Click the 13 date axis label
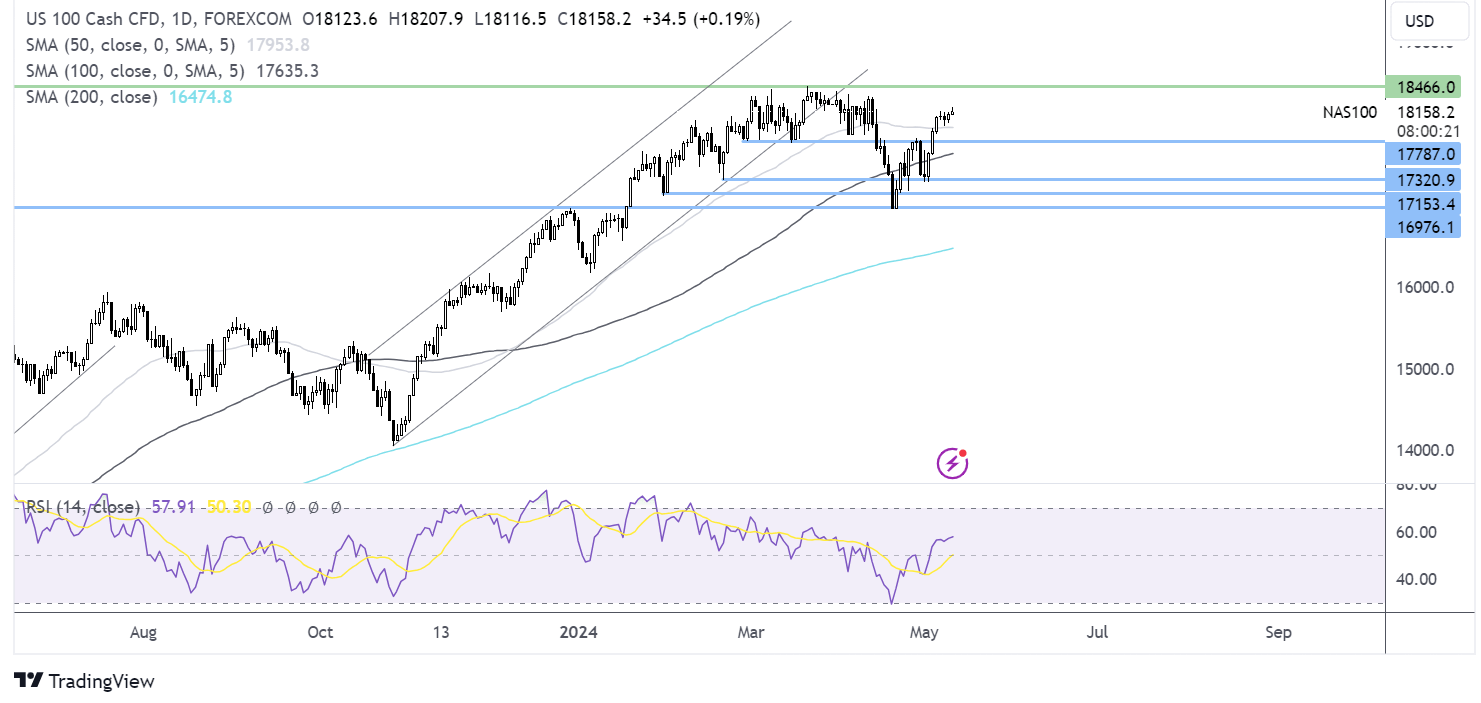 (442, 632)
